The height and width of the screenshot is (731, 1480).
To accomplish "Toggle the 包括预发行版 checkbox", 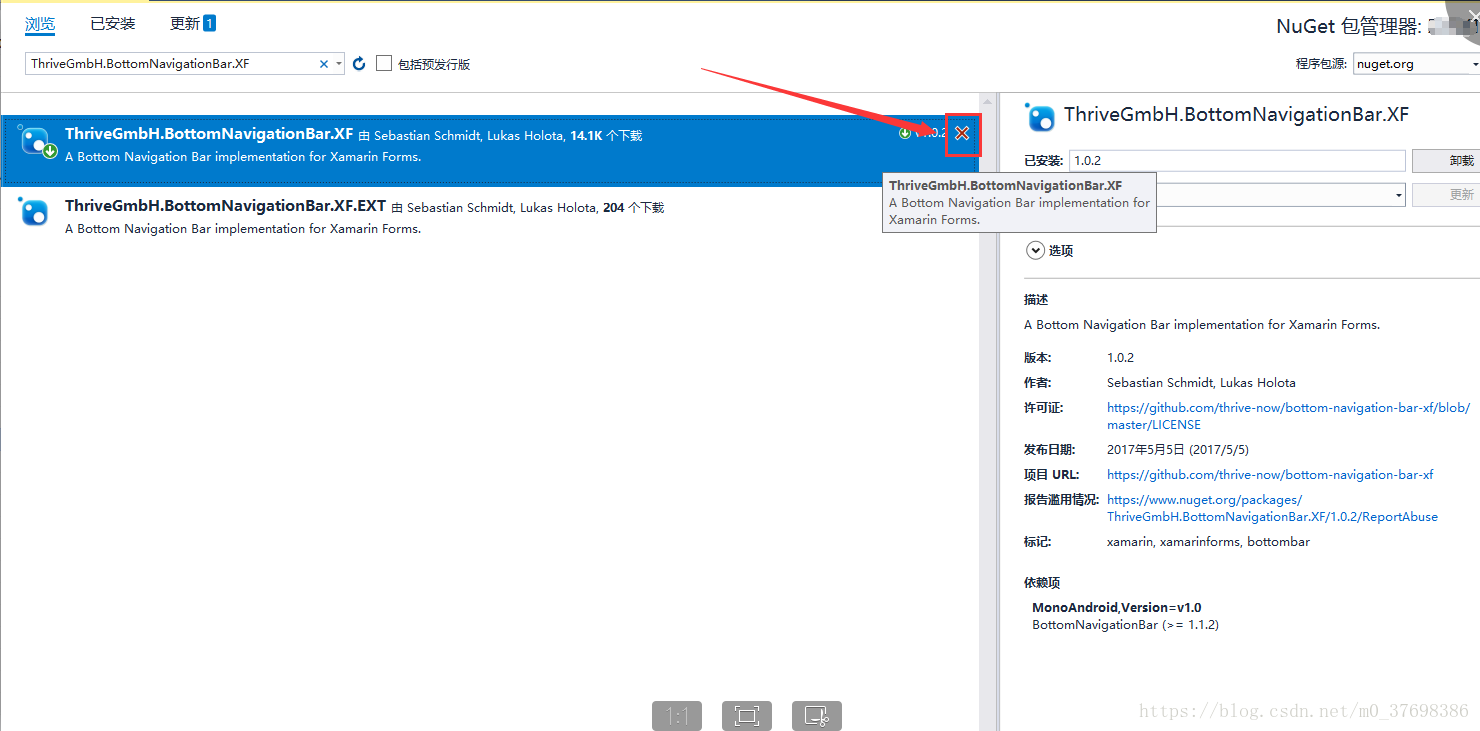I will [384, 64].
